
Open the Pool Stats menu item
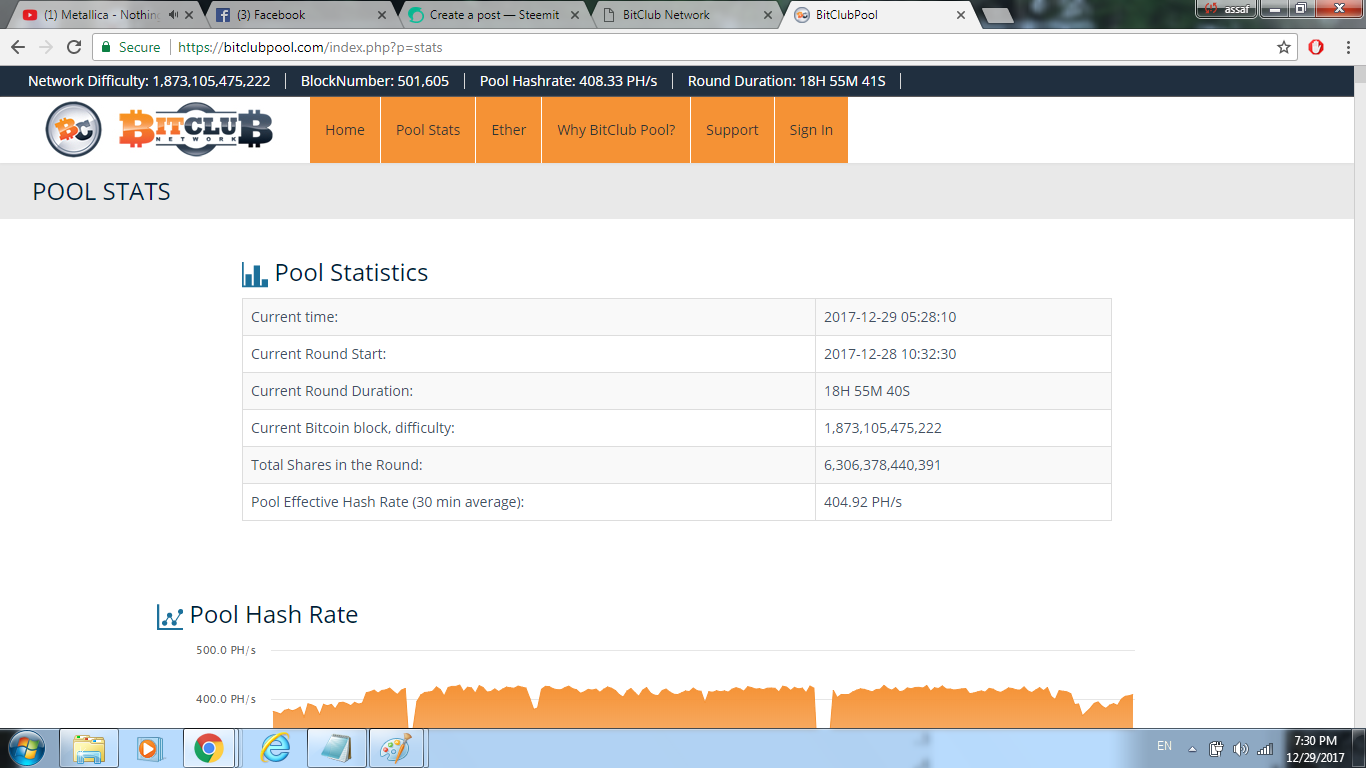click(x=428, y=130)
